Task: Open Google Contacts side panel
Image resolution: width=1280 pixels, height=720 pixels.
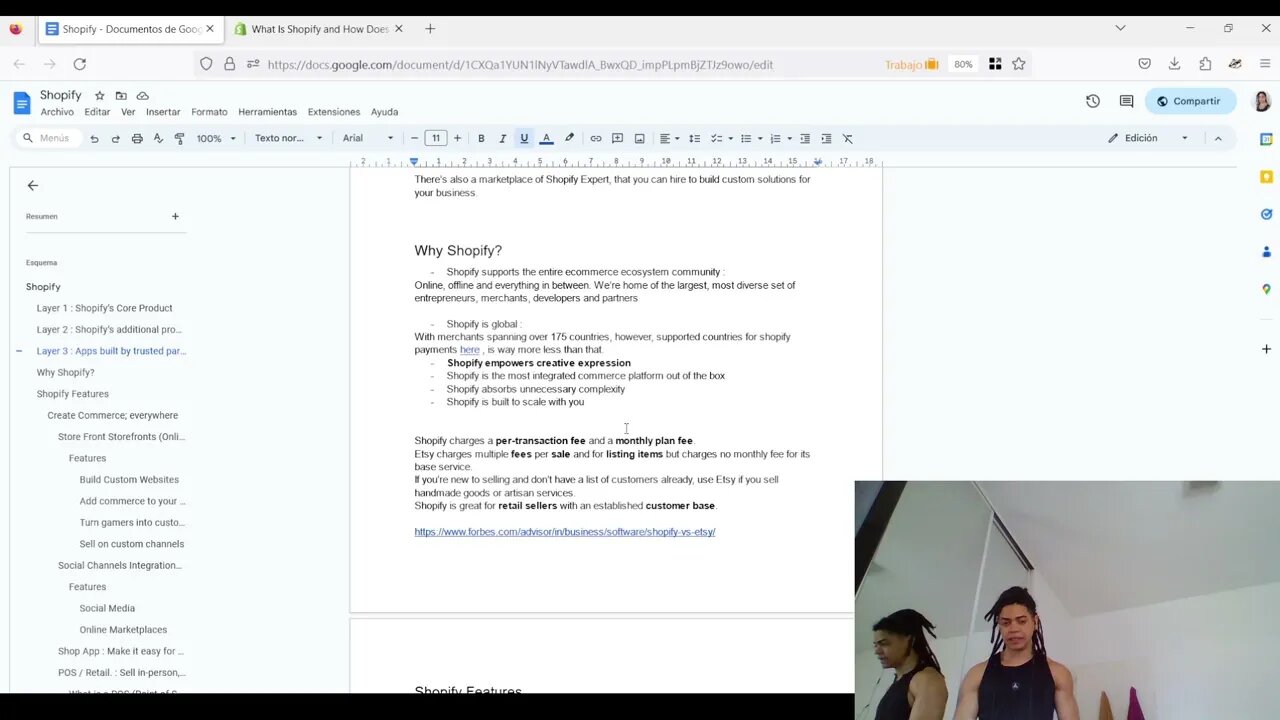Action: pos(1266,251)
